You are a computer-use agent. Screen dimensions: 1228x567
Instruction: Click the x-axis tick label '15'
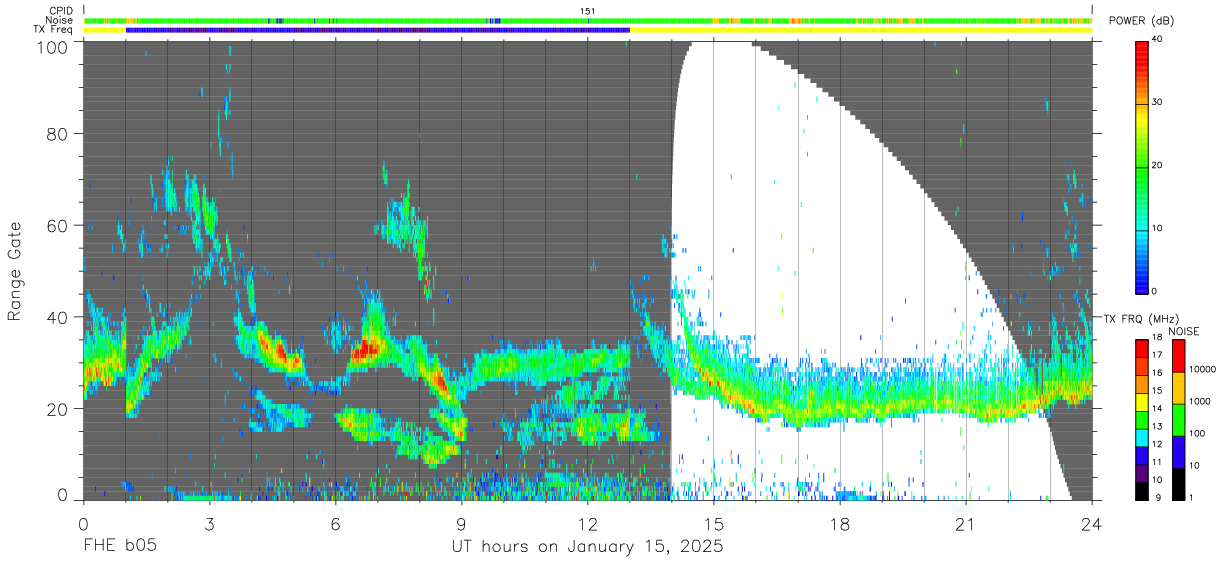pos(714,523)
